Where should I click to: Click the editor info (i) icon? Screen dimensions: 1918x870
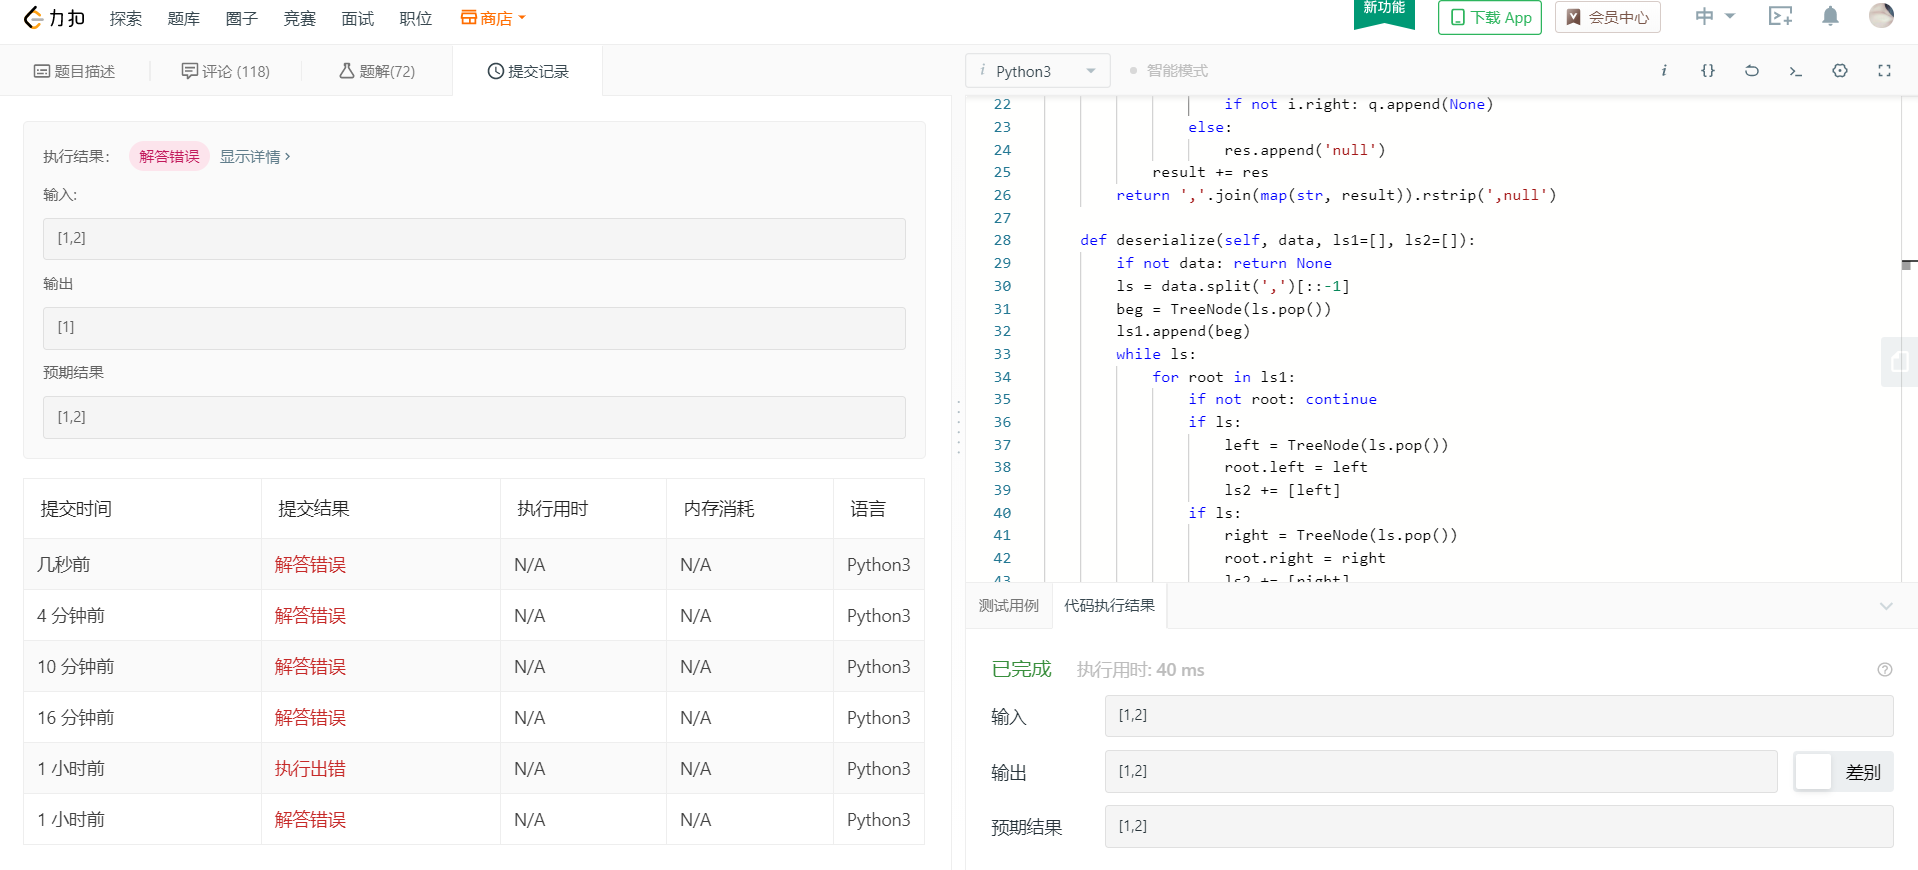coord(1664,70)
